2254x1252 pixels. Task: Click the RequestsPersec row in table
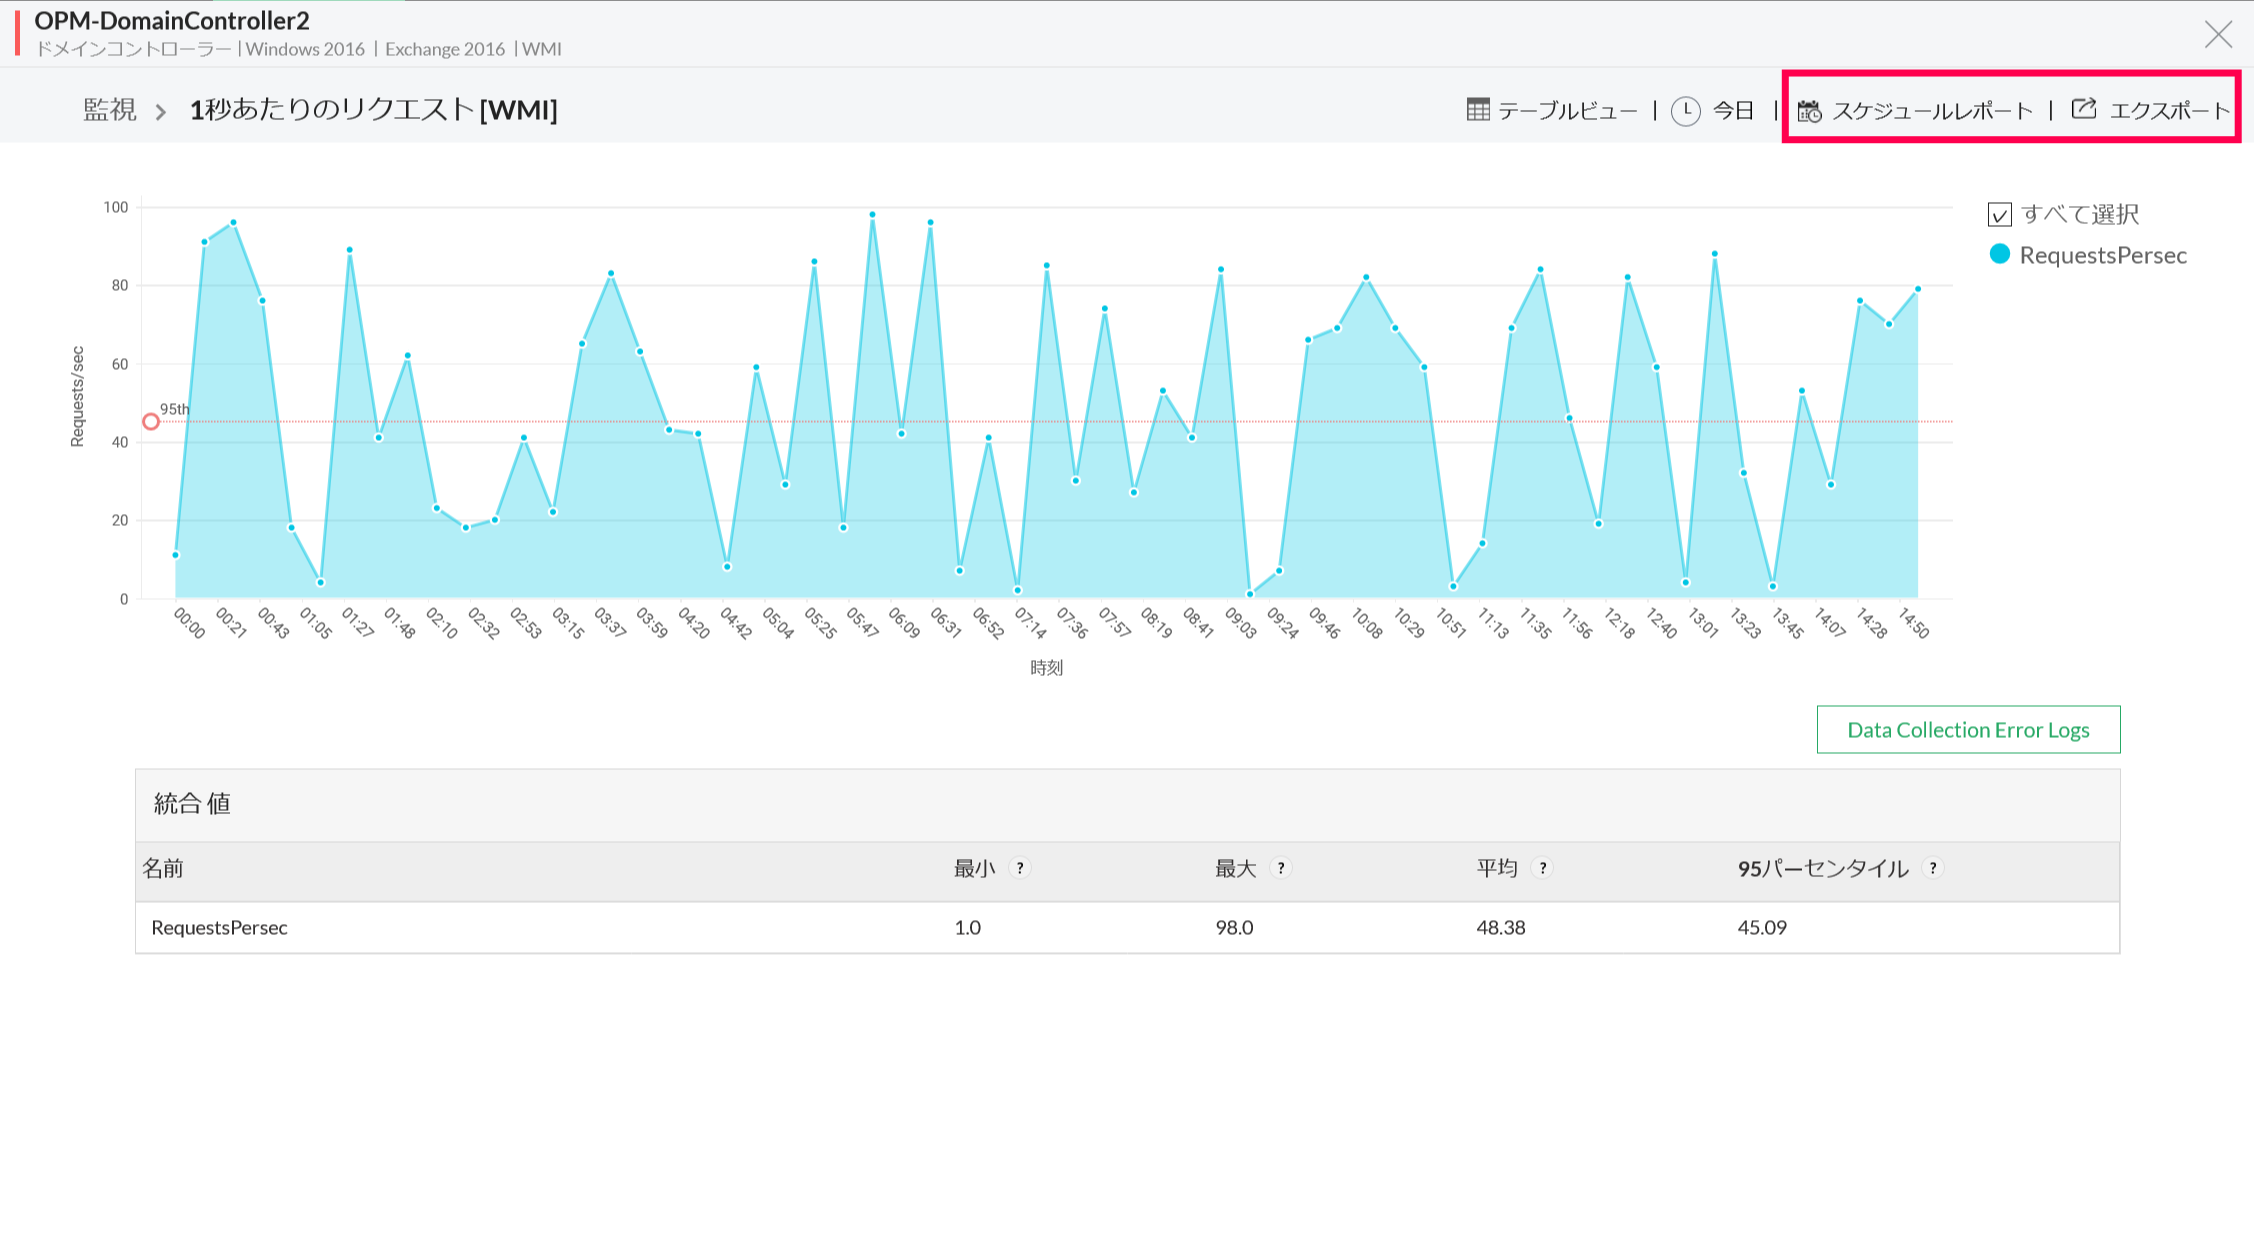[220, 928]
